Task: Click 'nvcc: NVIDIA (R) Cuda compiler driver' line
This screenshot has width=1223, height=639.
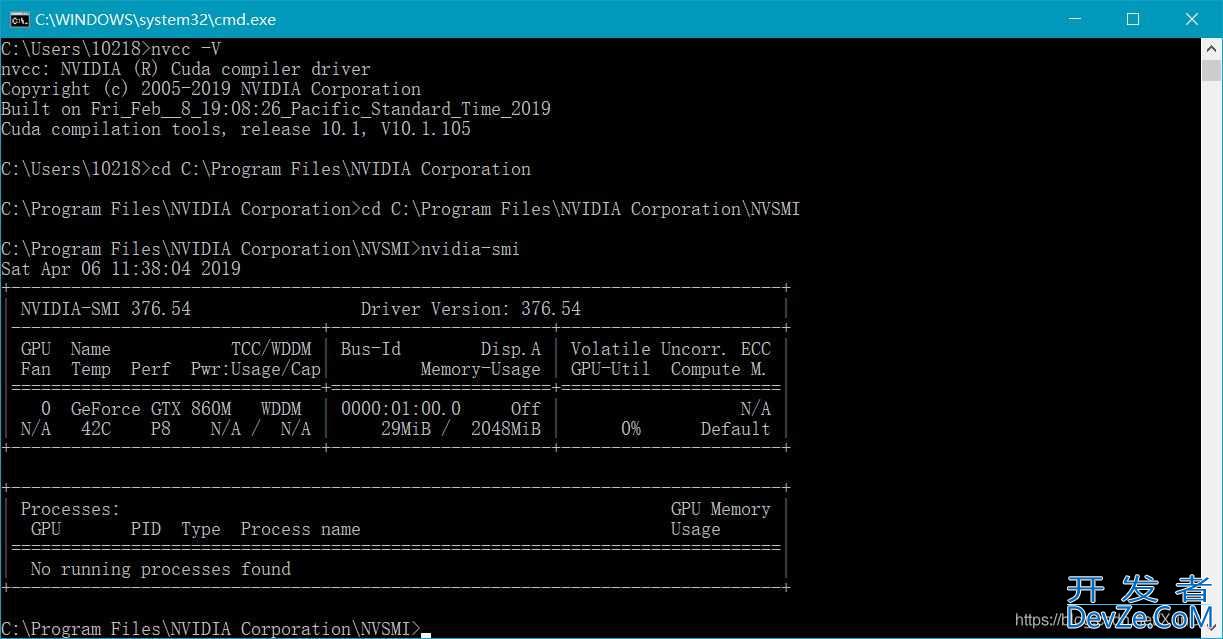Action: click(x=186, y=69)
